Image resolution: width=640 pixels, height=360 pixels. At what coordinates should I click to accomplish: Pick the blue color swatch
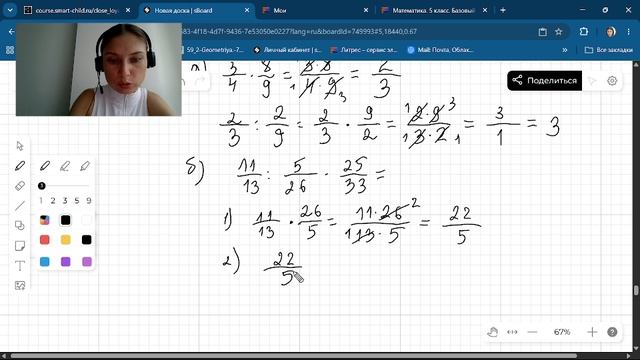coord(45,261)
